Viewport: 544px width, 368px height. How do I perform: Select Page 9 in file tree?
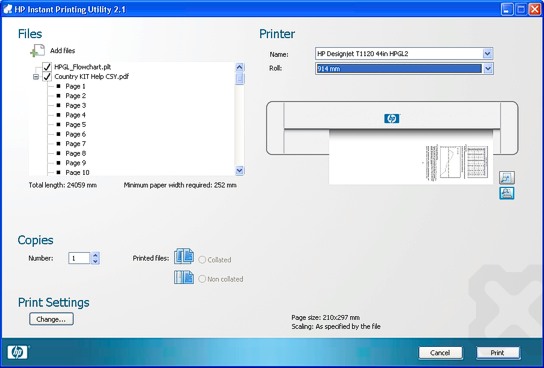coord(75,163)
